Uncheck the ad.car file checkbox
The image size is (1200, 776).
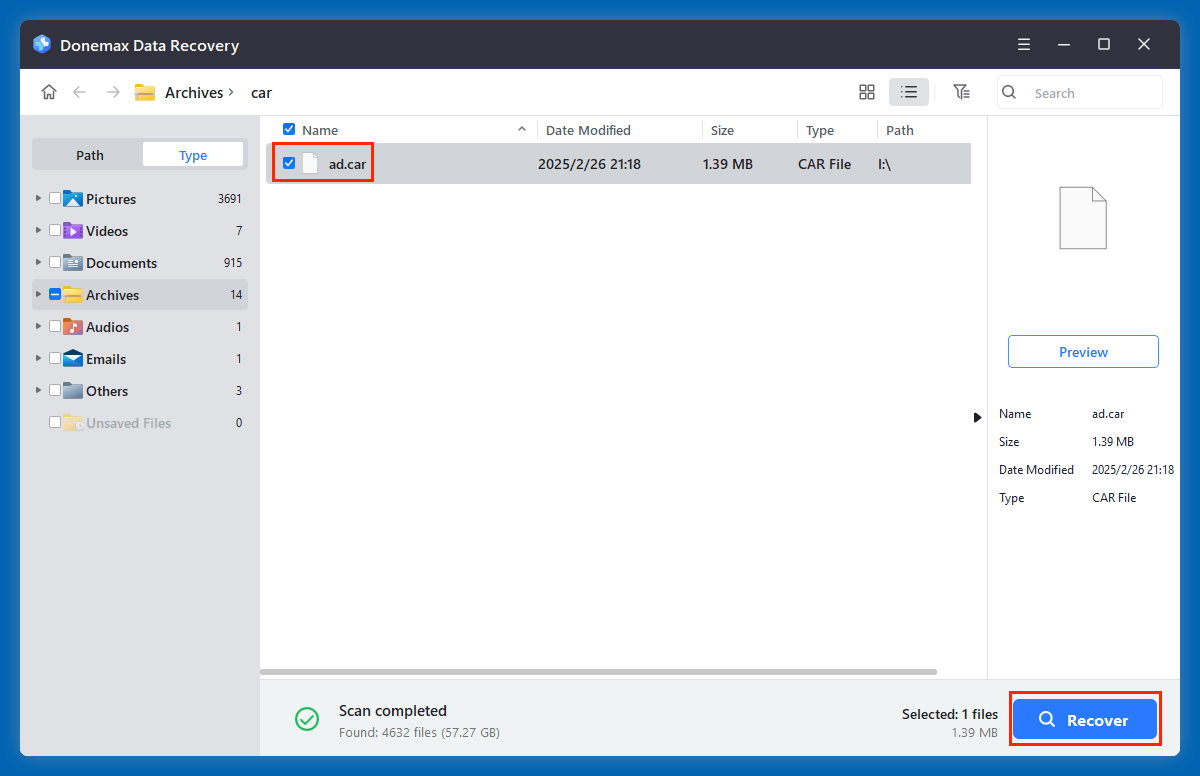289,163
